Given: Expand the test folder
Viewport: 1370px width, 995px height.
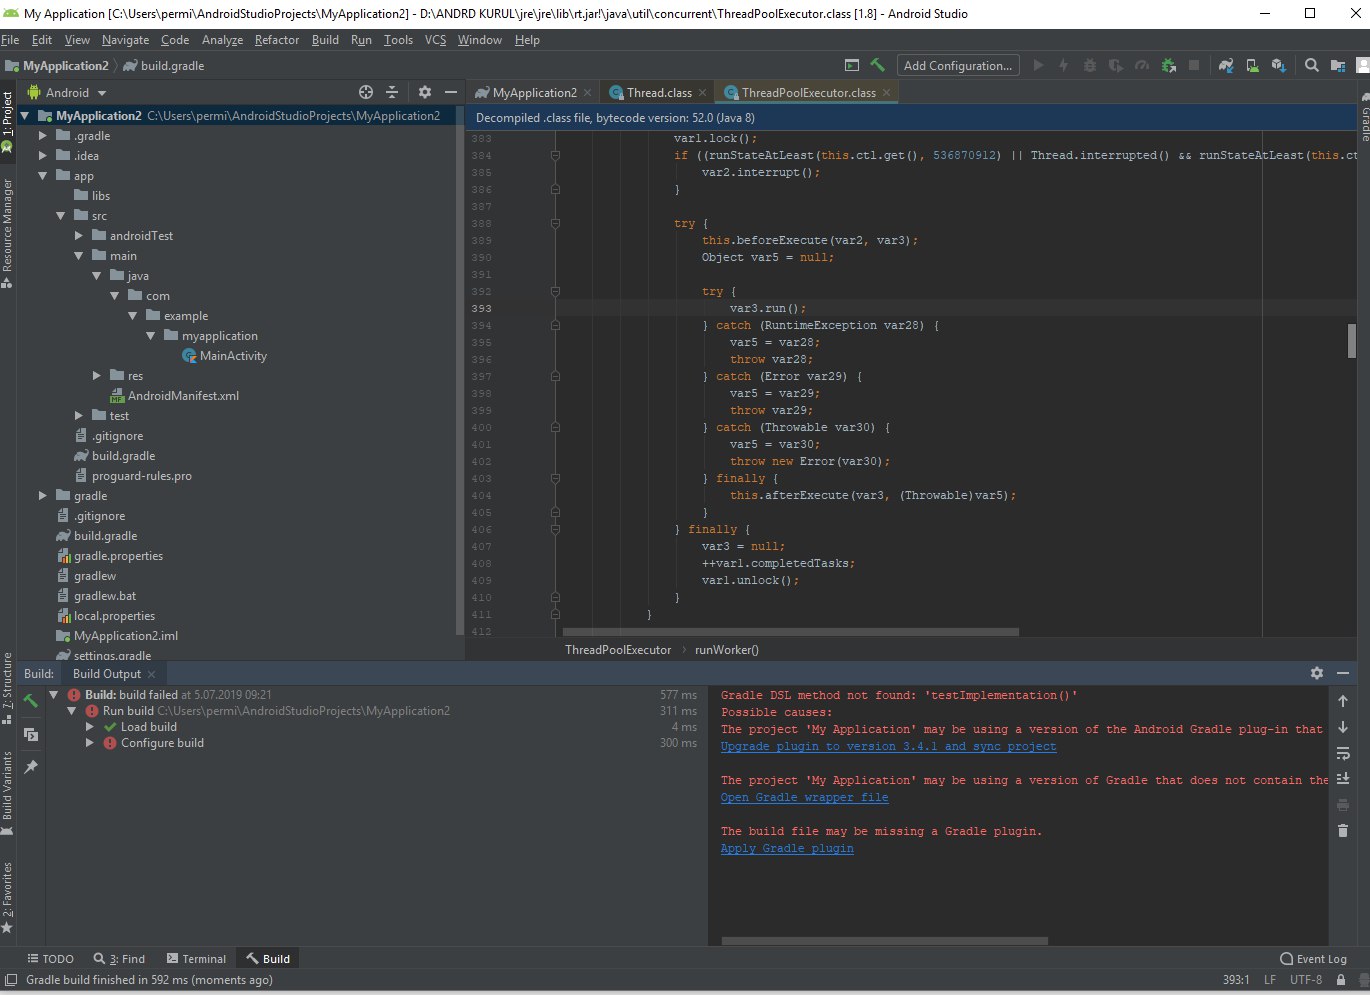Looking at the screenshot, I should [78, 416].
